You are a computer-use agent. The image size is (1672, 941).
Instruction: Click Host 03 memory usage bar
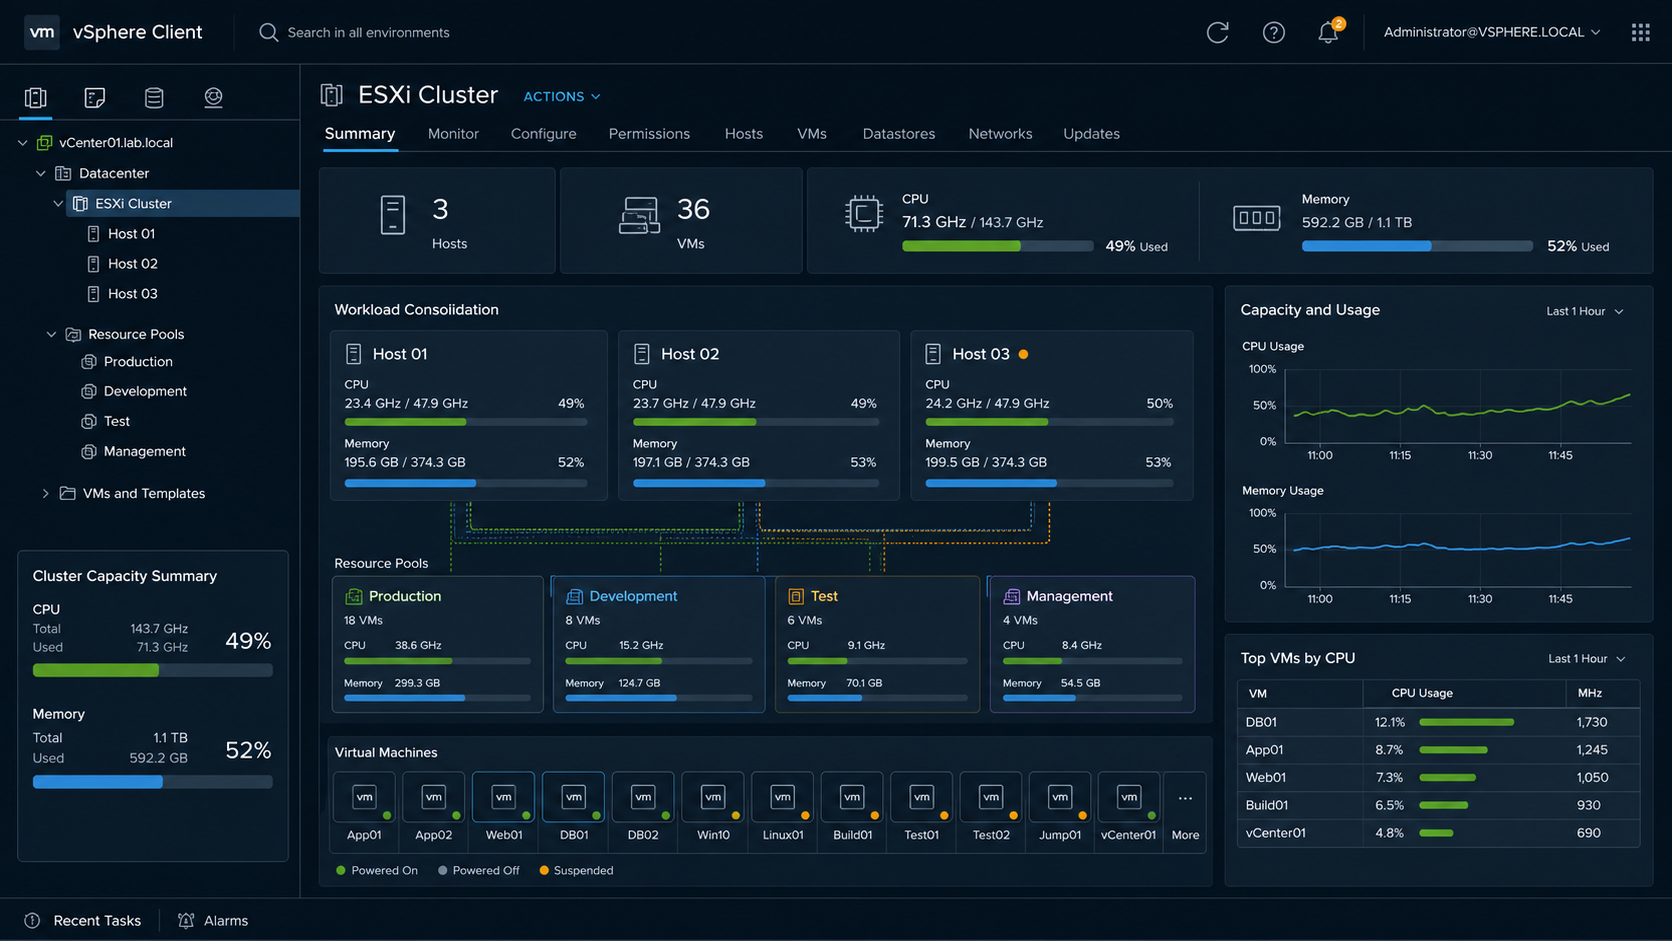(x=1048, y=483)
